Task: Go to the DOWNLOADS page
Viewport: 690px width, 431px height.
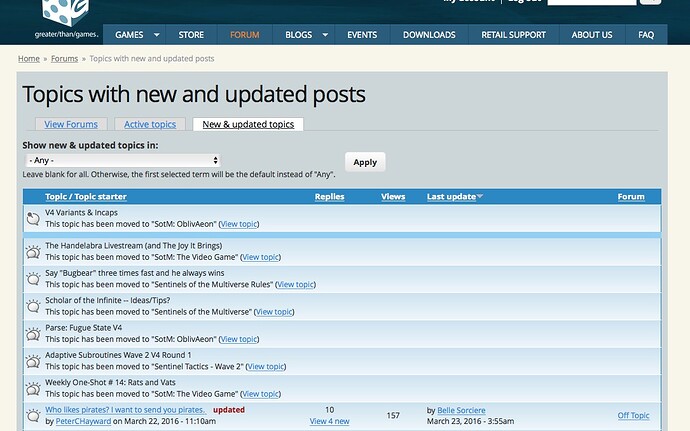Action: 429,35
